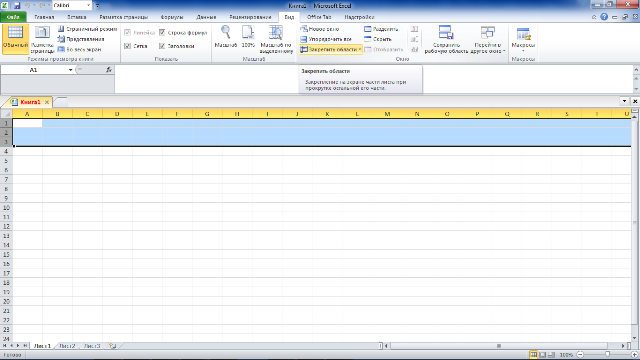Select the Лист2 sheet tab
The height and width of the screenshot is (360, 640).
[x=67, y=346]
